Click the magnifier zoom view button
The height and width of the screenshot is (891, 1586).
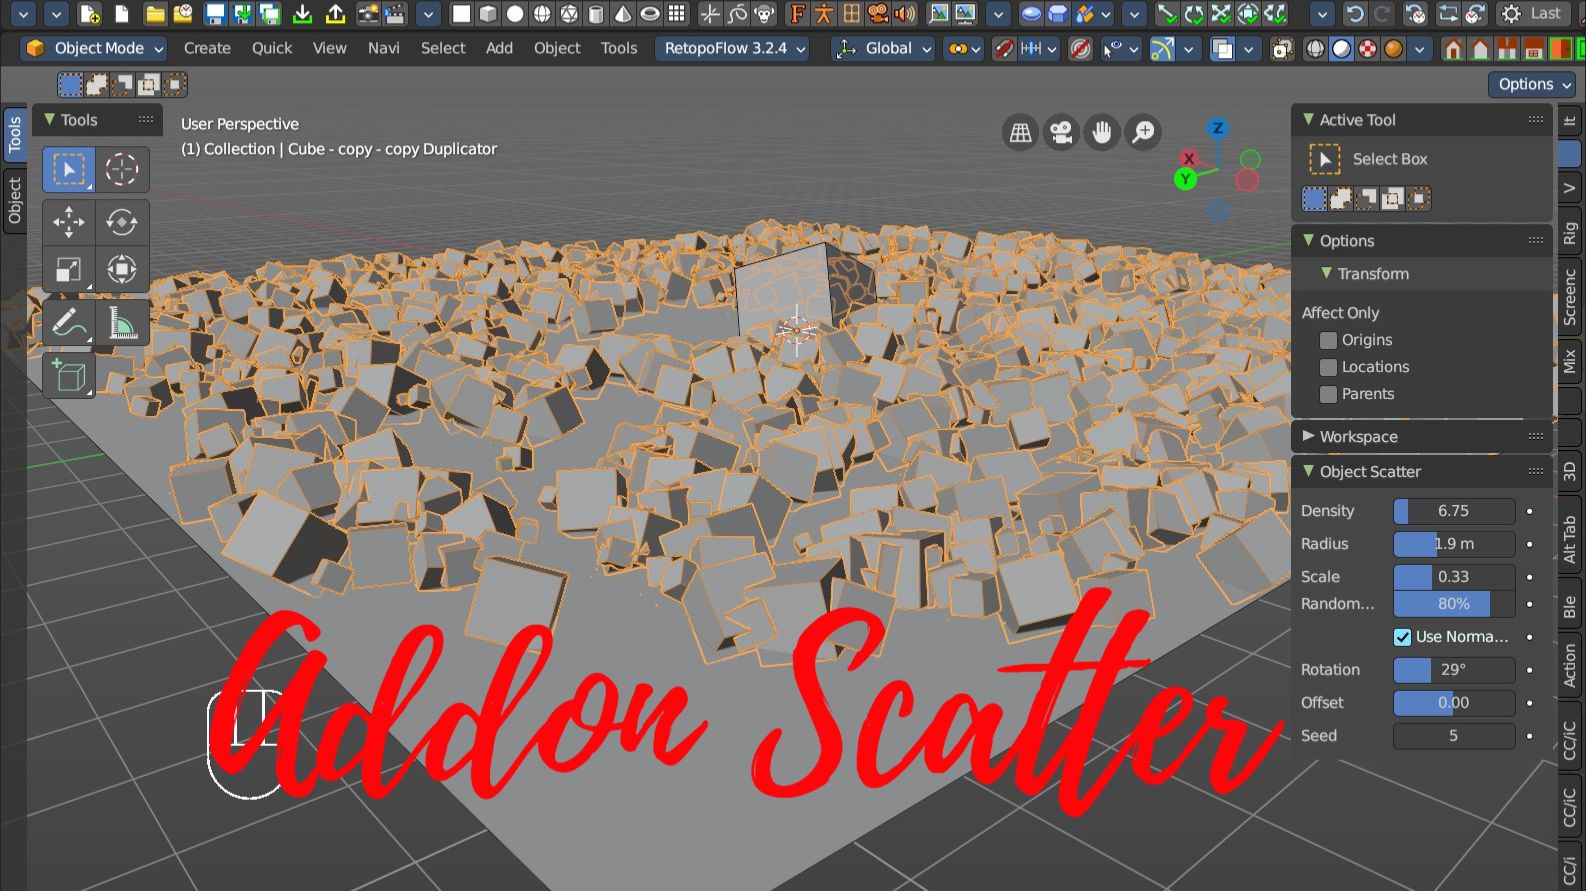pyautogui.click(x=1143, y=132)
